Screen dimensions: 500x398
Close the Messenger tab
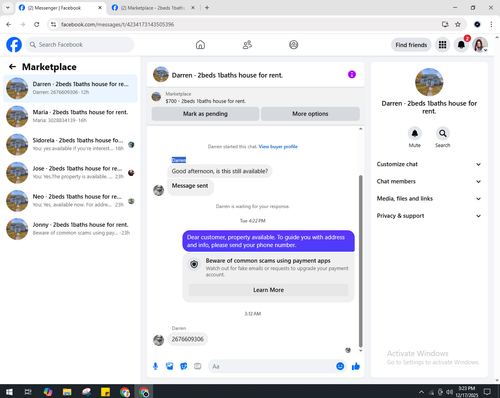[100, 8]
